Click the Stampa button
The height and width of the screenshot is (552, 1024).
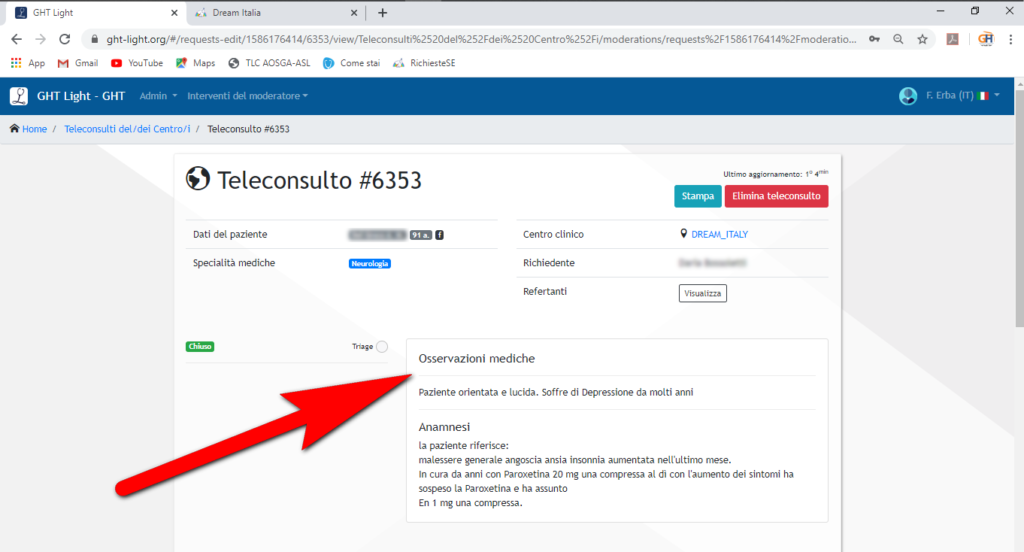[x=697, y=196]
